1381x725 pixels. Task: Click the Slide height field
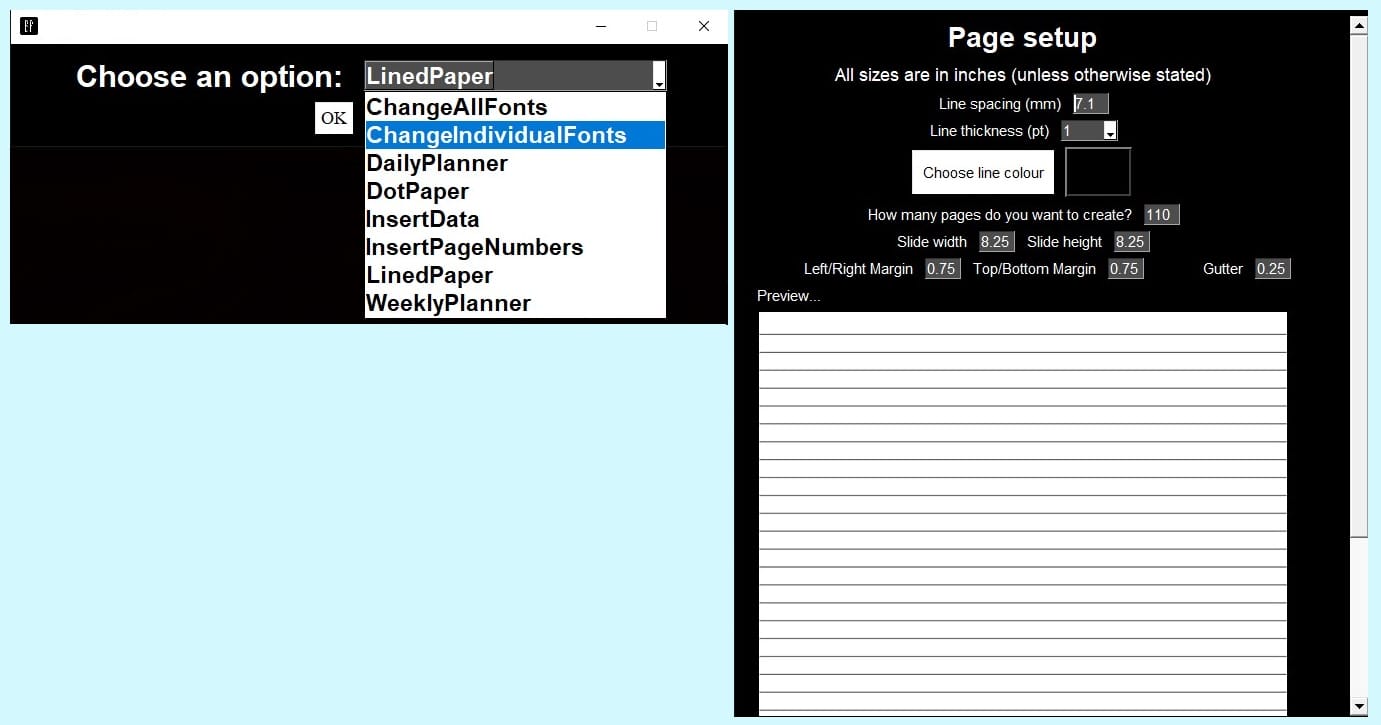point(1131,242)
